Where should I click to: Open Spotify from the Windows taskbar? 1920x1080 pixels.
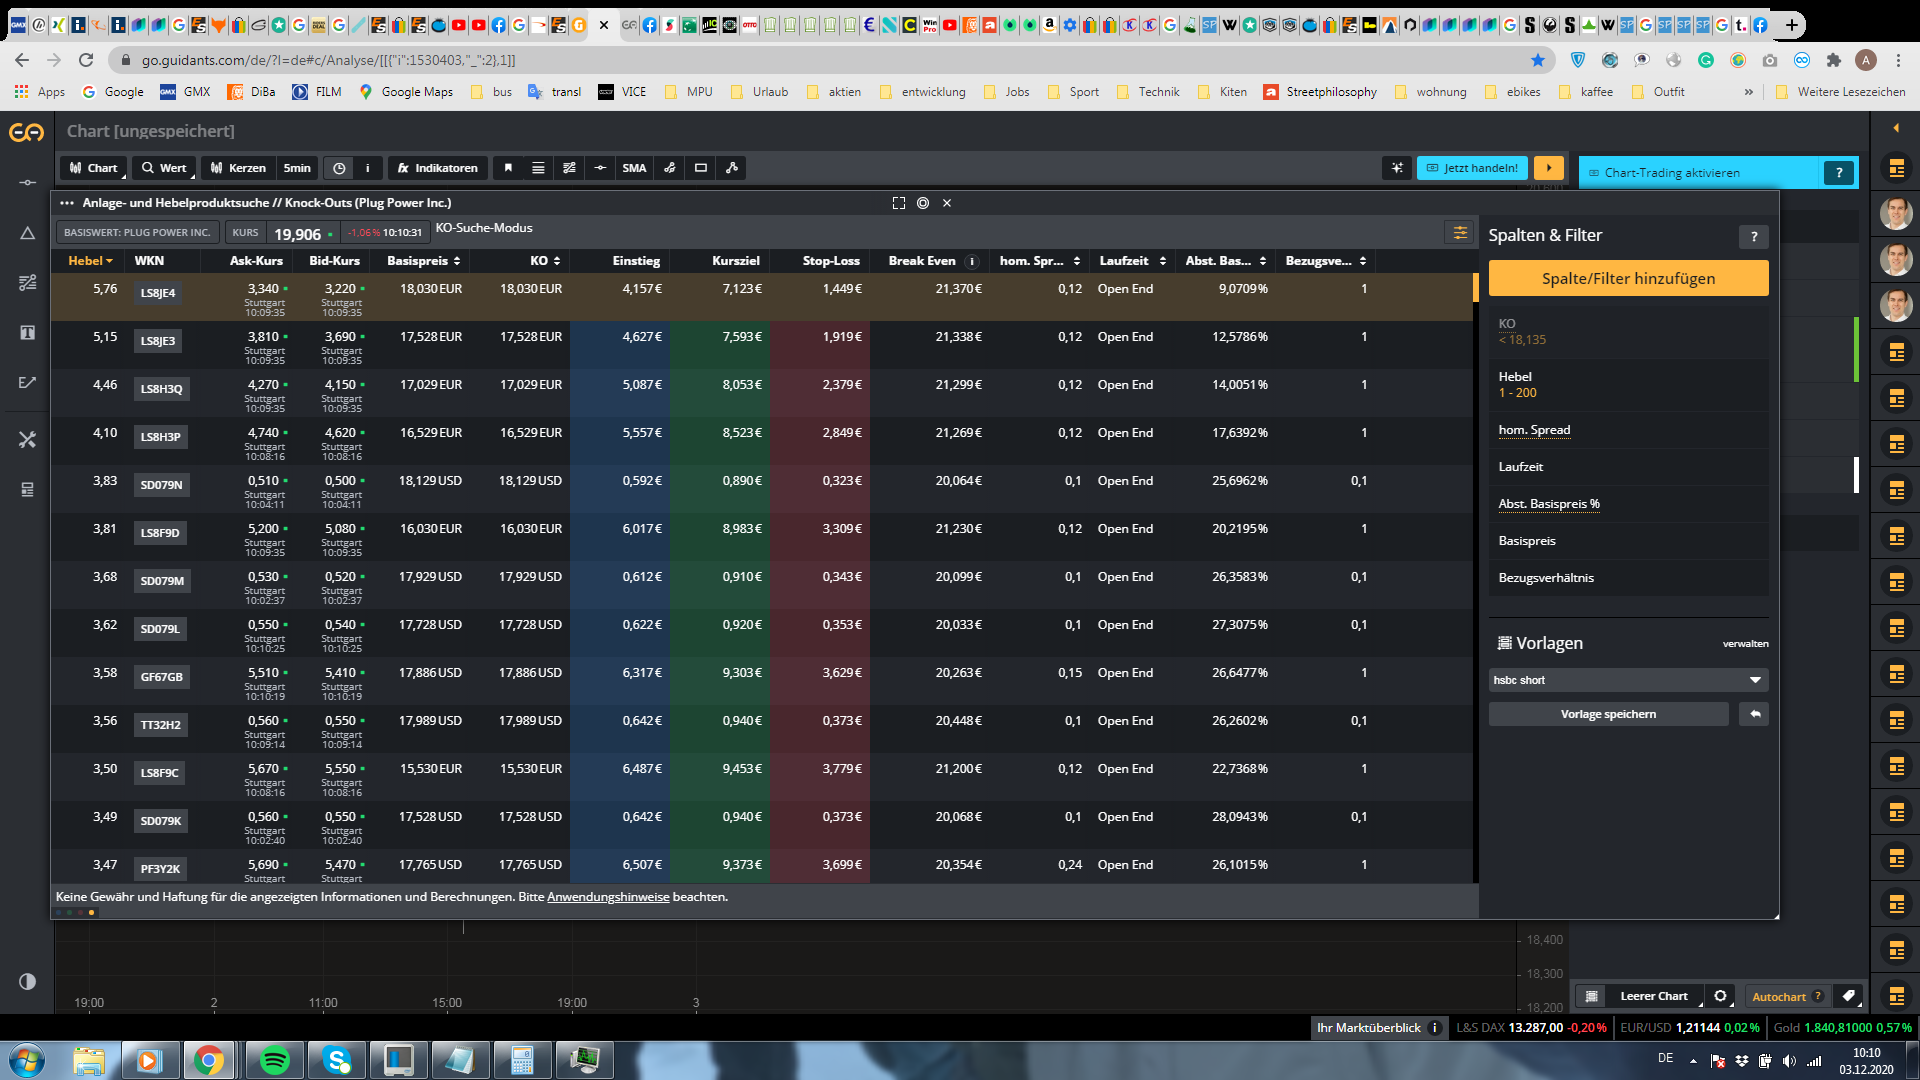274,1060
